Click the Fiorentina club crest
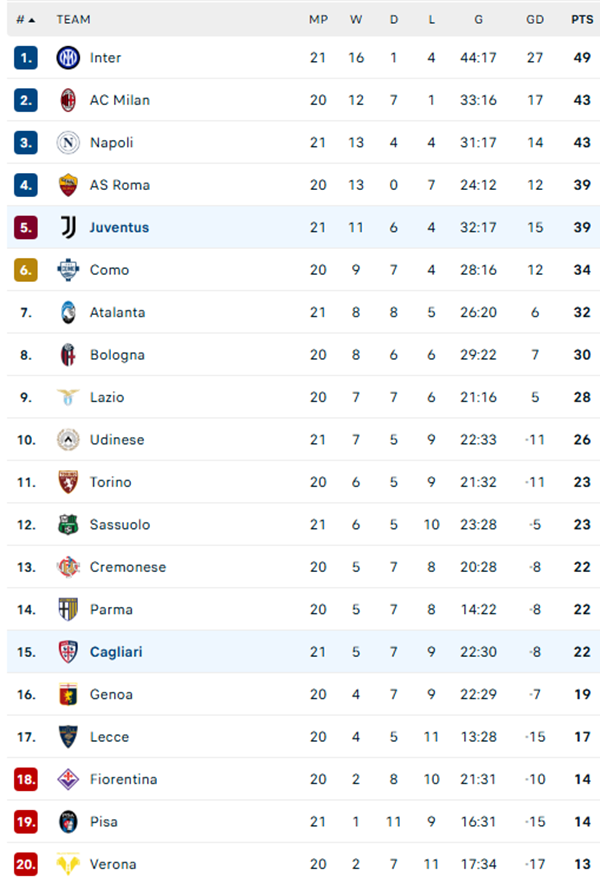Viewport: 600px width, 882px height. click(x=66, y=779)
